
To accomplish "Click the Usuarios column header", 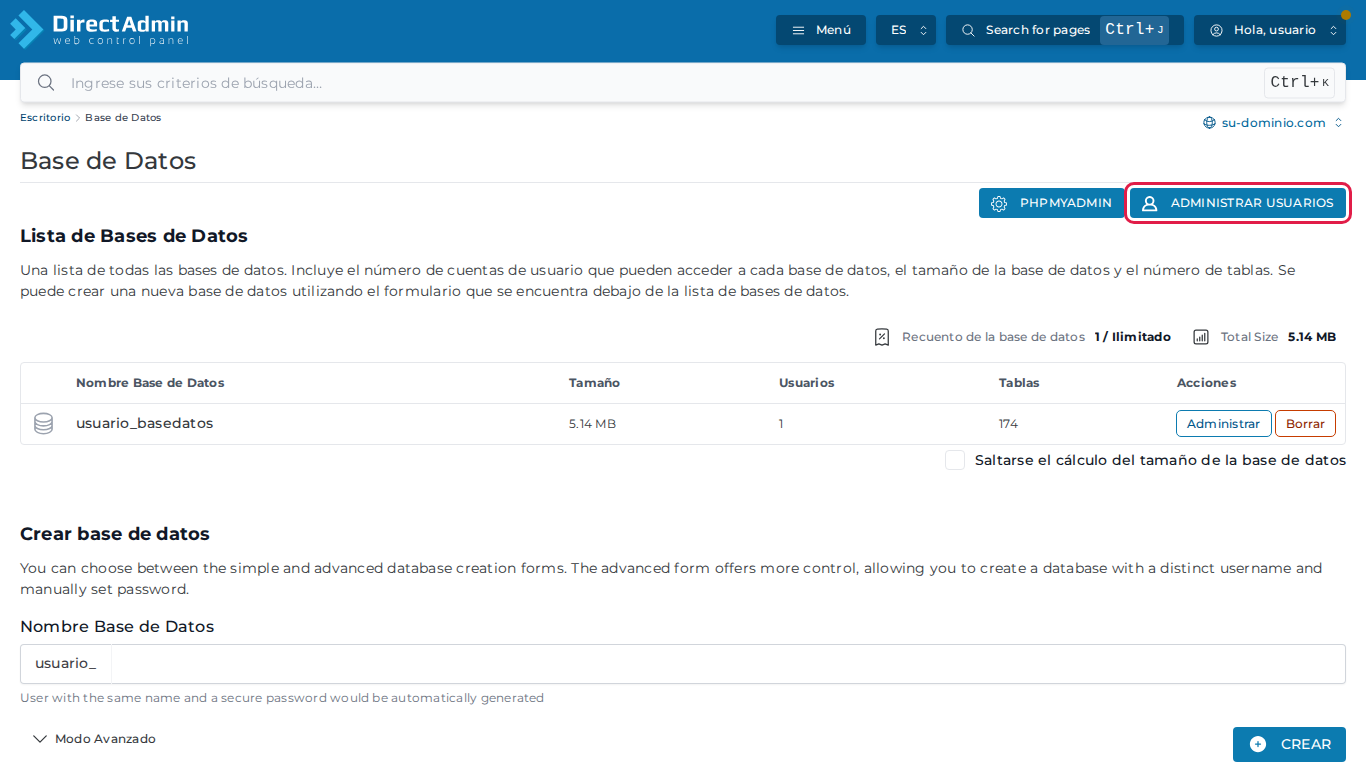I will tap(806, 383).
